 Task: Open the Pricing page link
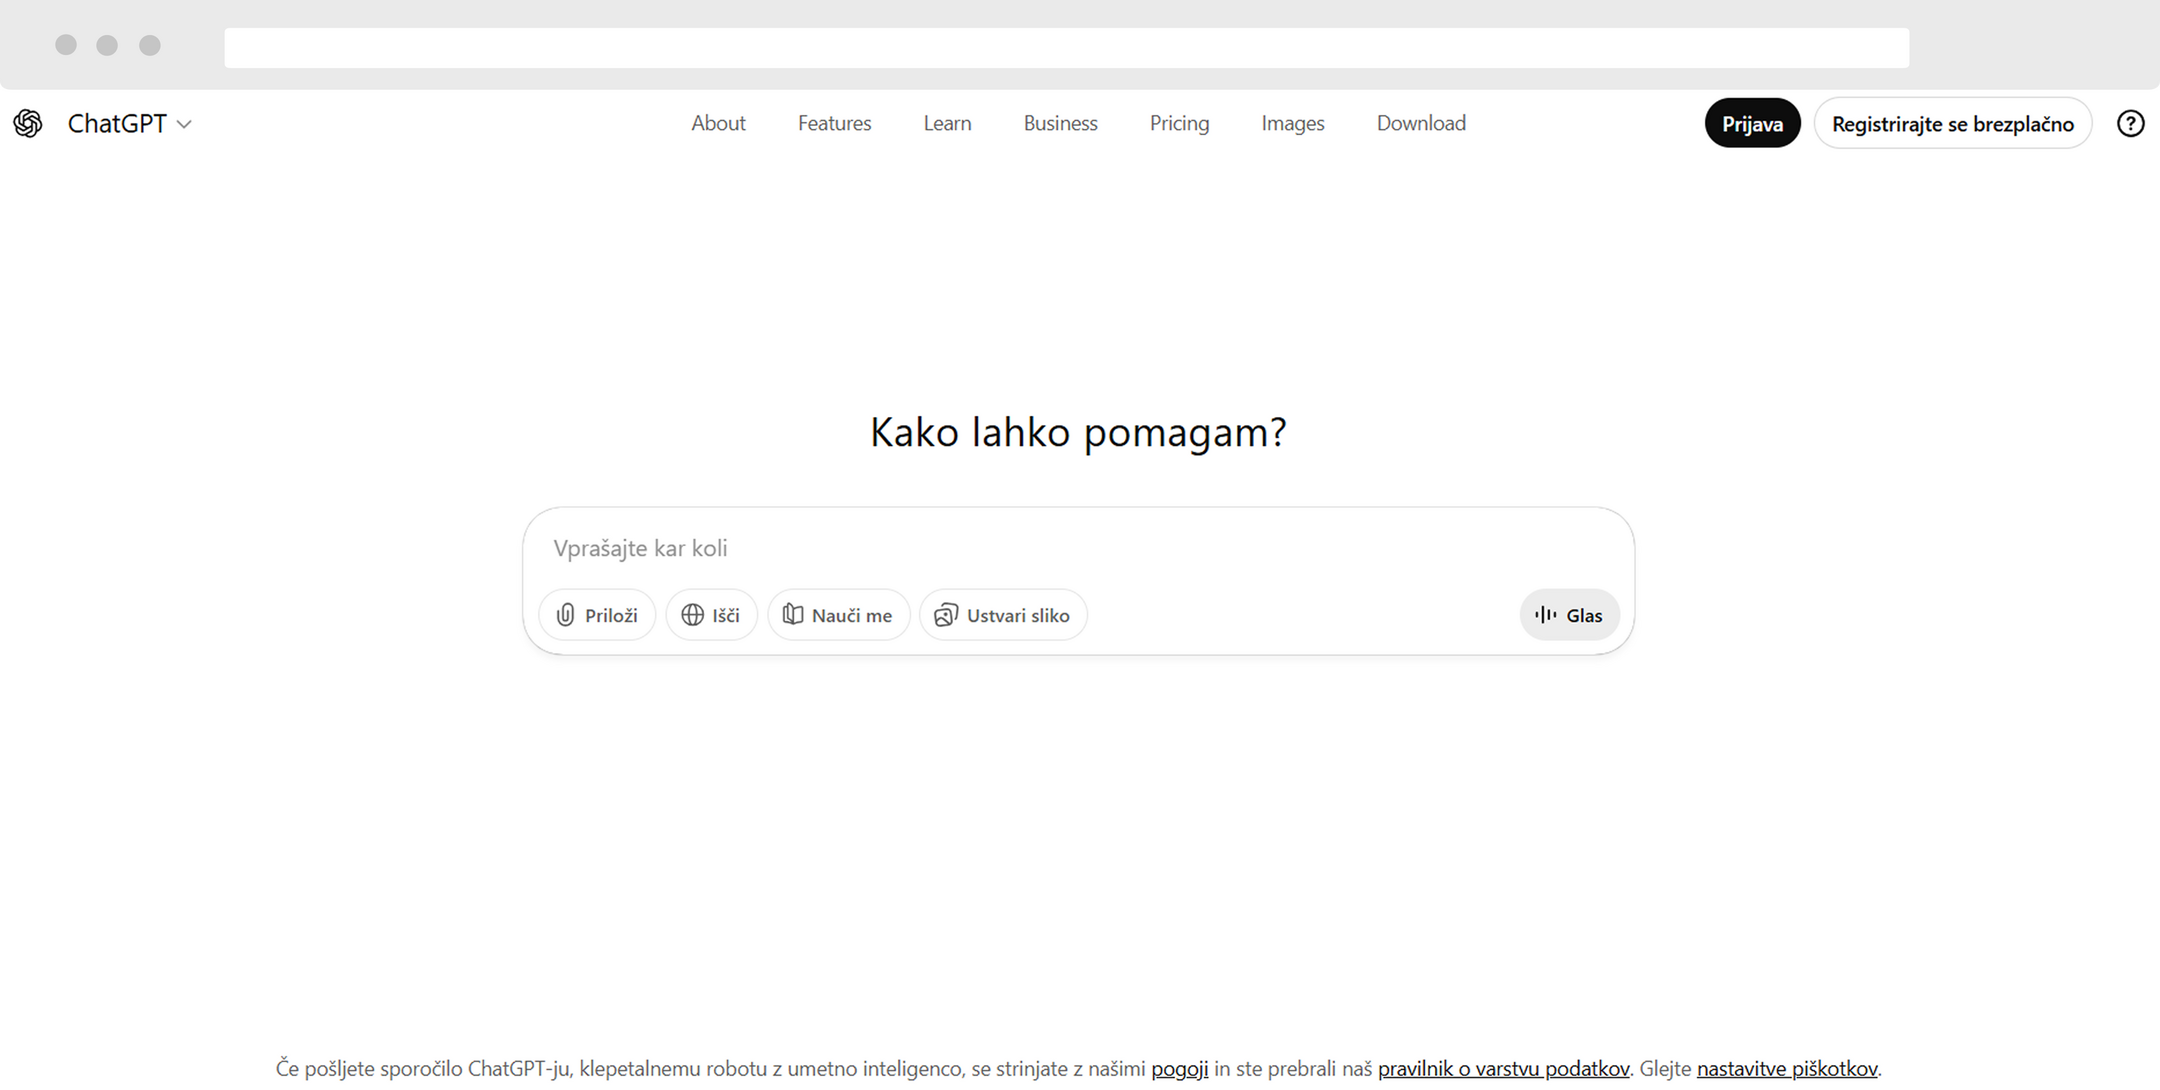[x=1179, y=123]
